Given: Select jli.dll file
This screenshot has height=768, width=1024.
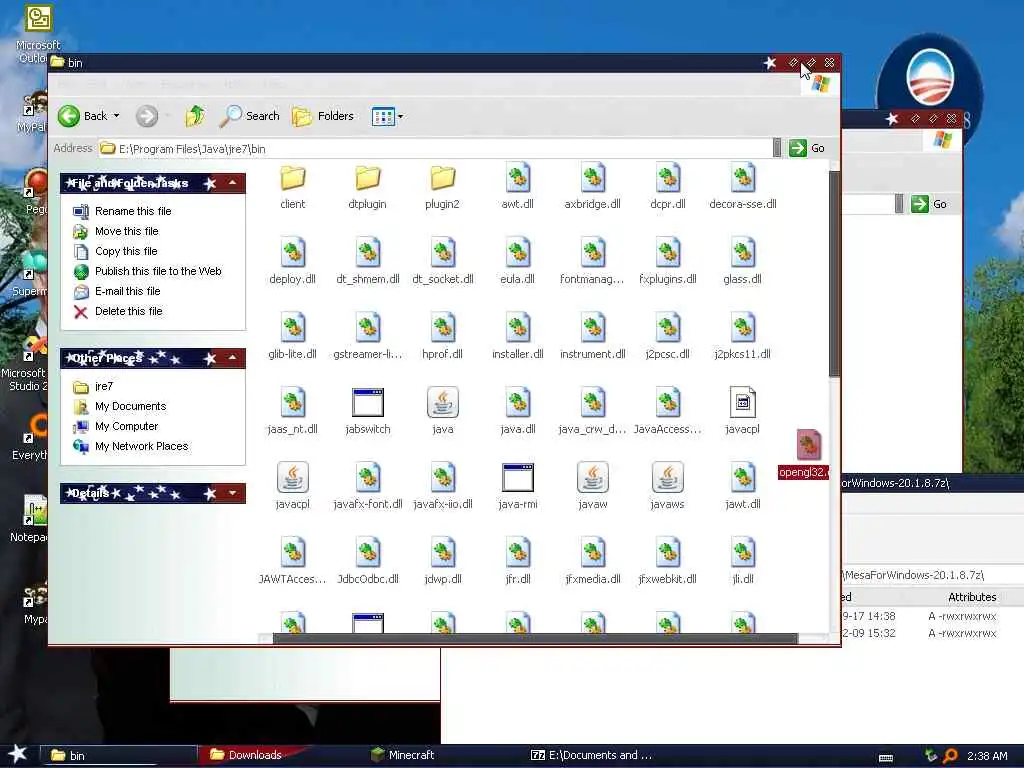Looking at the screenshot, I should click(x=743, y=562).
